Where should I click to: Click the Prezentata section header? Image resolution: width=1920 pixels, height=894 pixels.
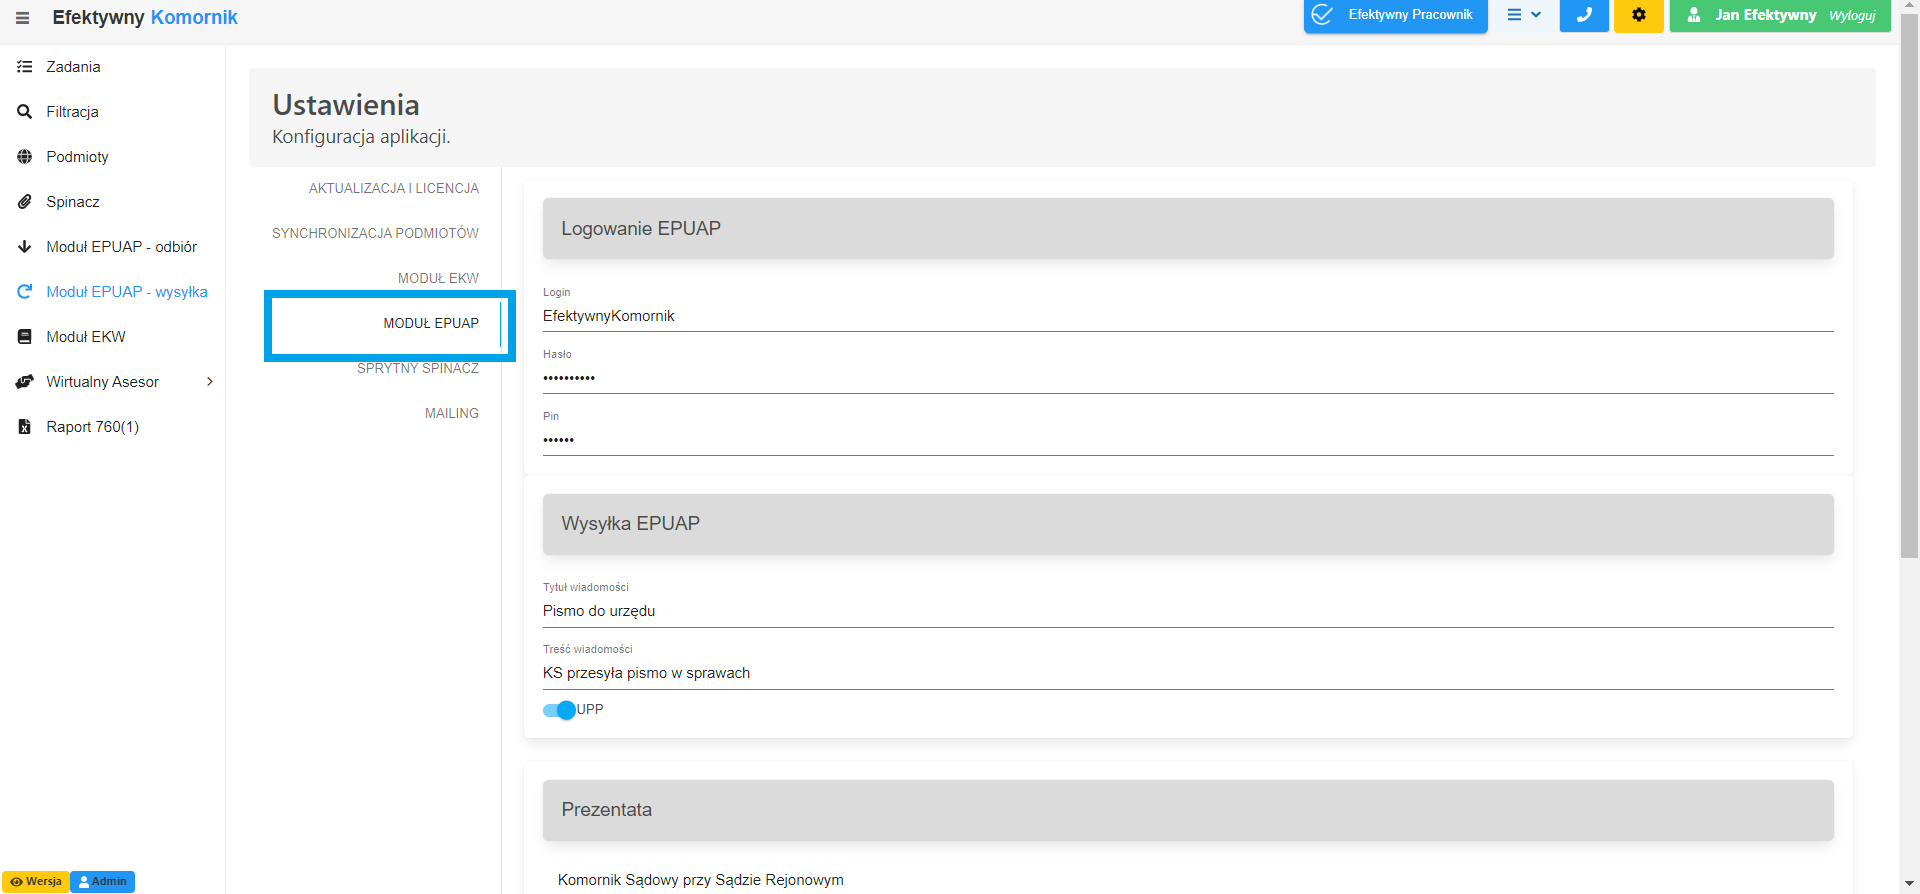[1188, 810]
